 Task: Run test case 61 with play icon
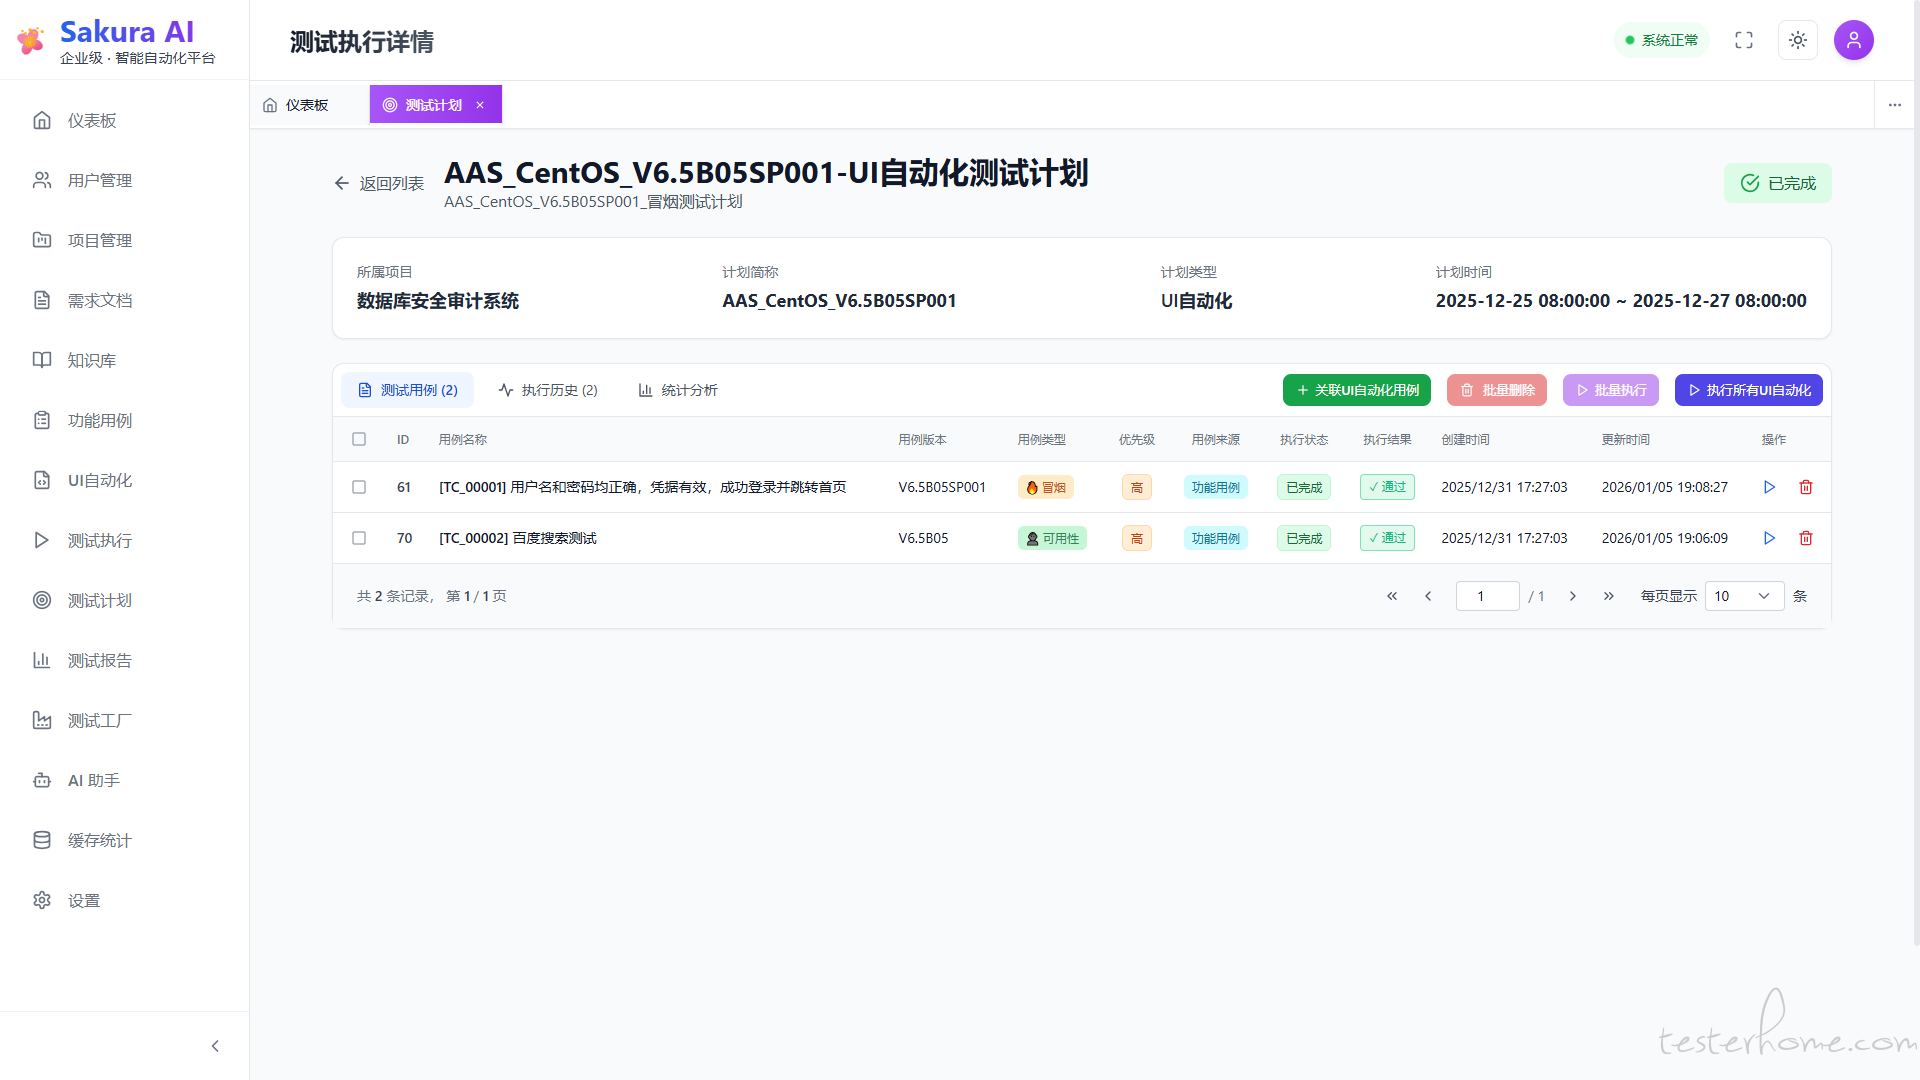[x=1769, y=487]
